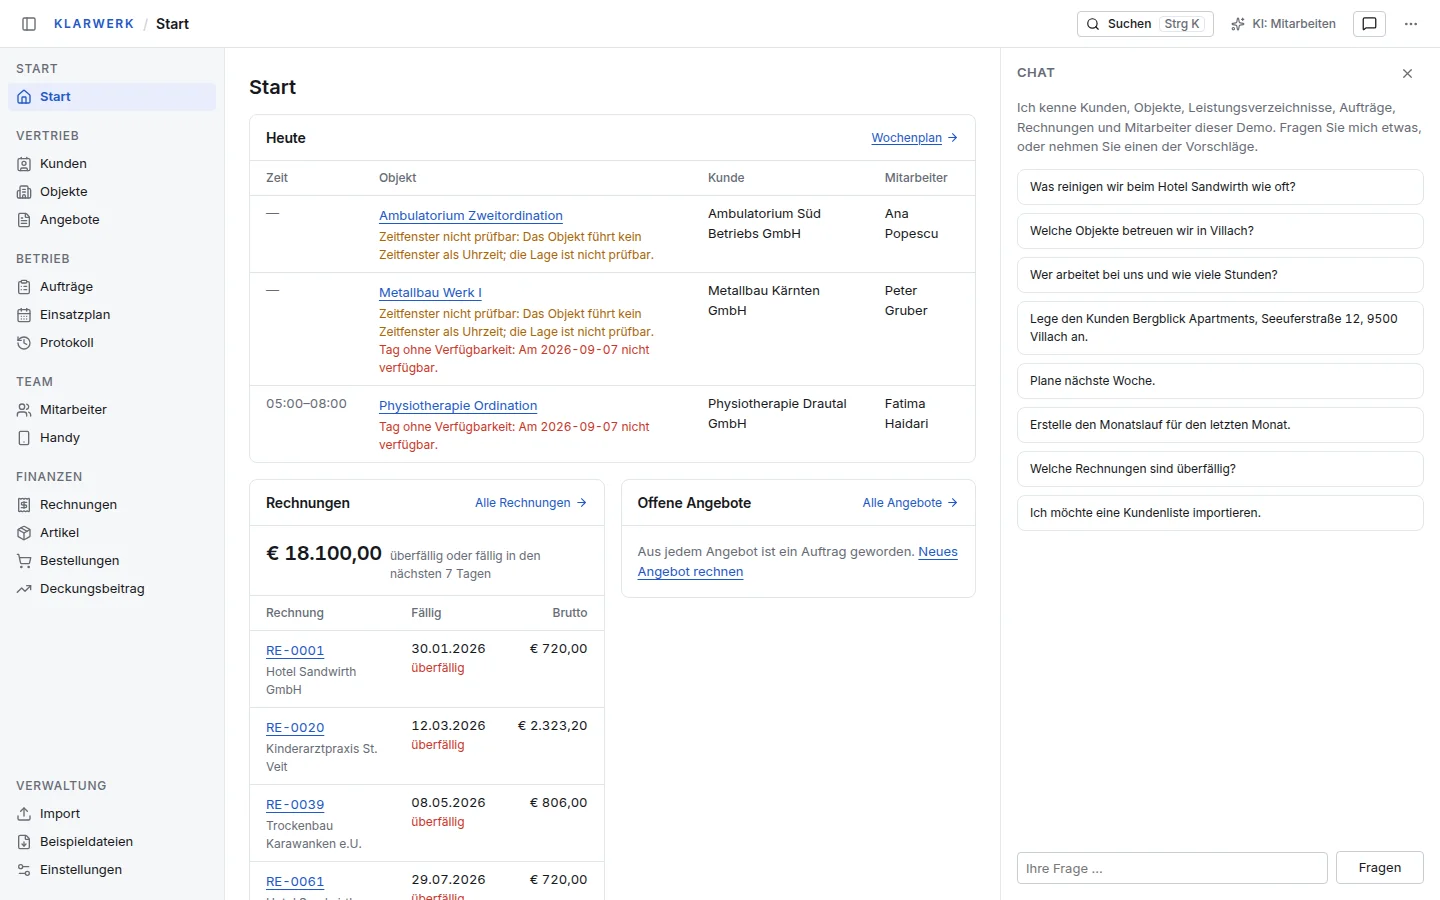The height and width of the screenshot is (900, 1440).
Task: Open the three-dot more options menu
Action: pyautogui.click(x=1411, y=24)
